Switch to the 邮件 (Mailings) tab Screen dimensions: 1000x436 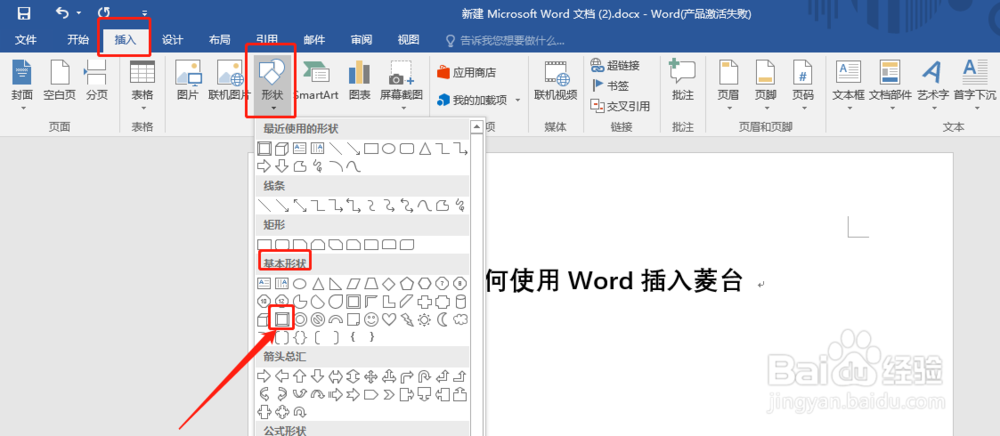point(314,40)
